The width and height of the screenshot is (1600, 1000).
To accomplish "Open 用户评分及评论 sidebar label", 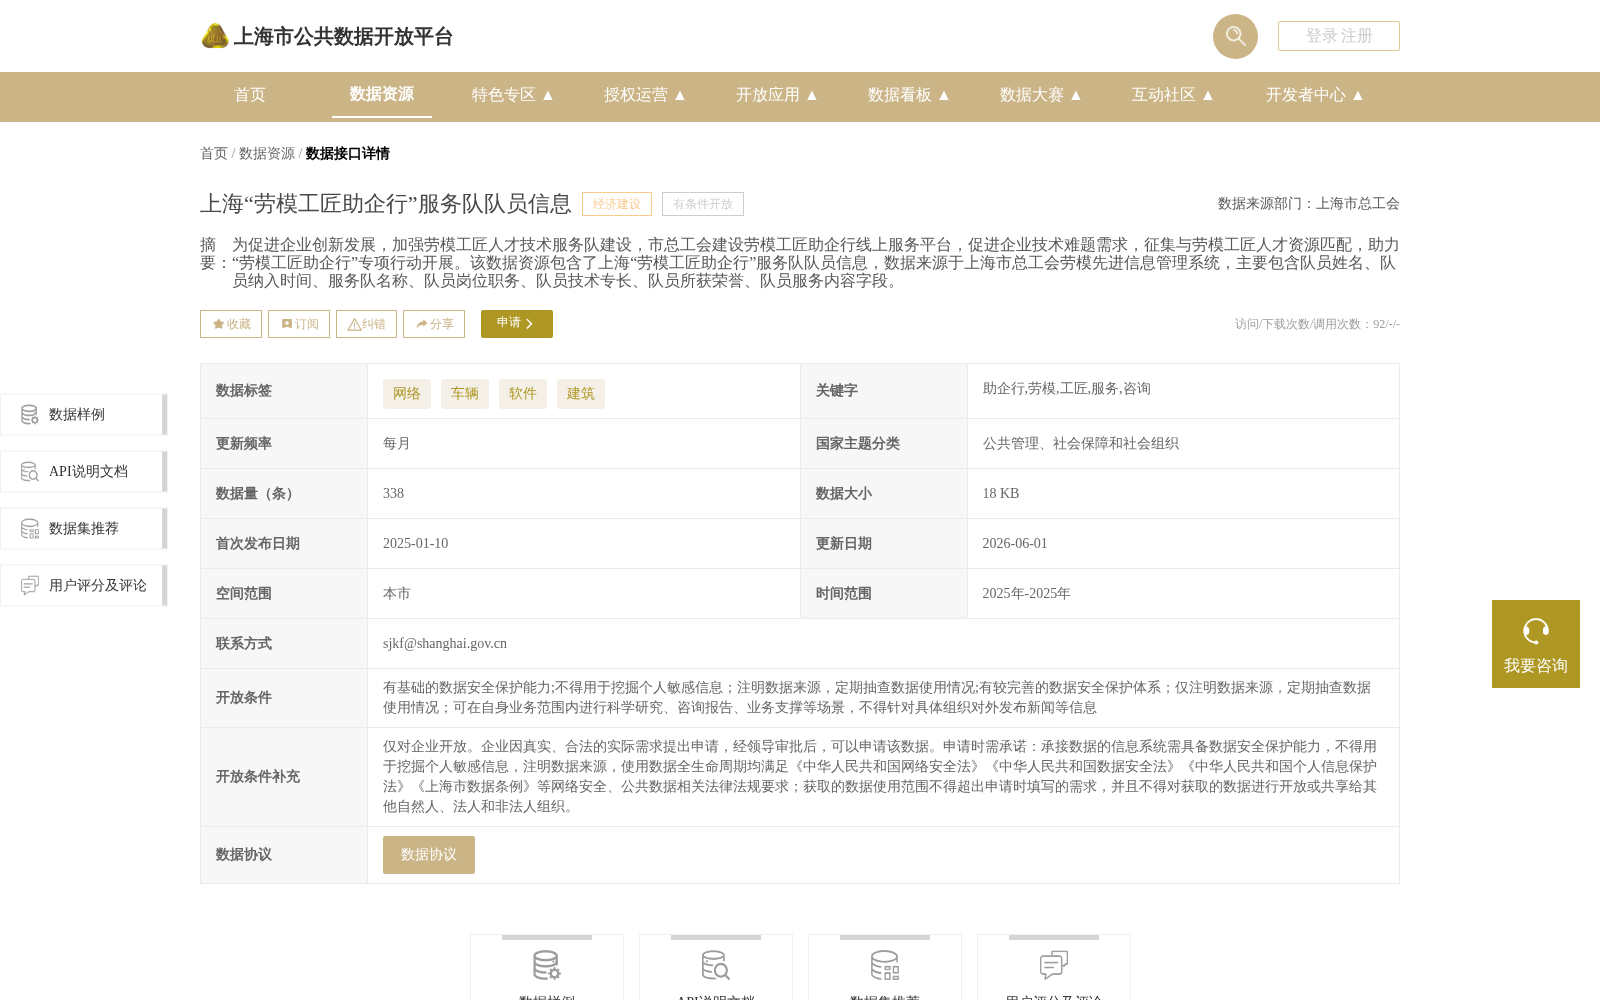I will pos(98,586).
